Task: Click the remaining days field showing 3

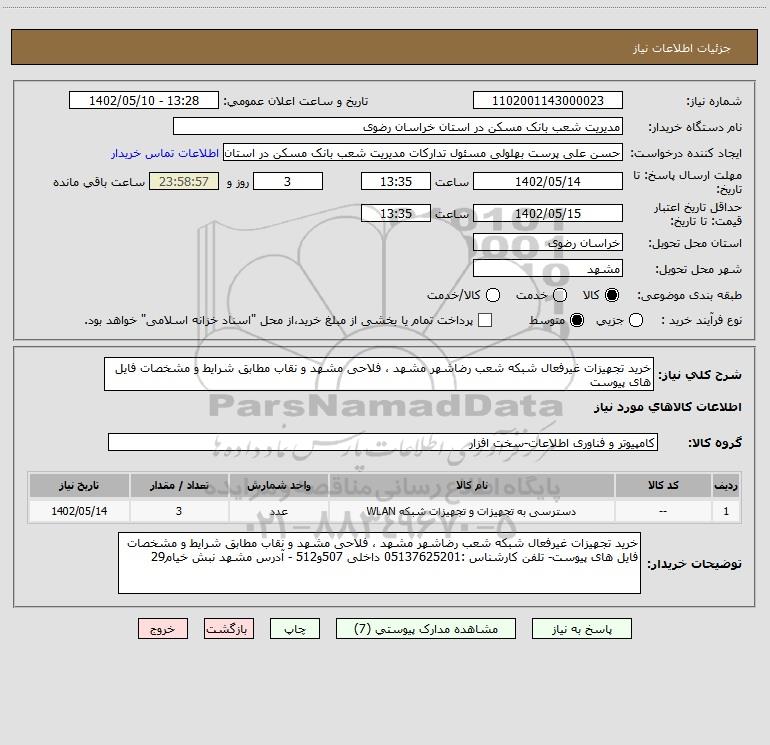Action: coord(288,181)
